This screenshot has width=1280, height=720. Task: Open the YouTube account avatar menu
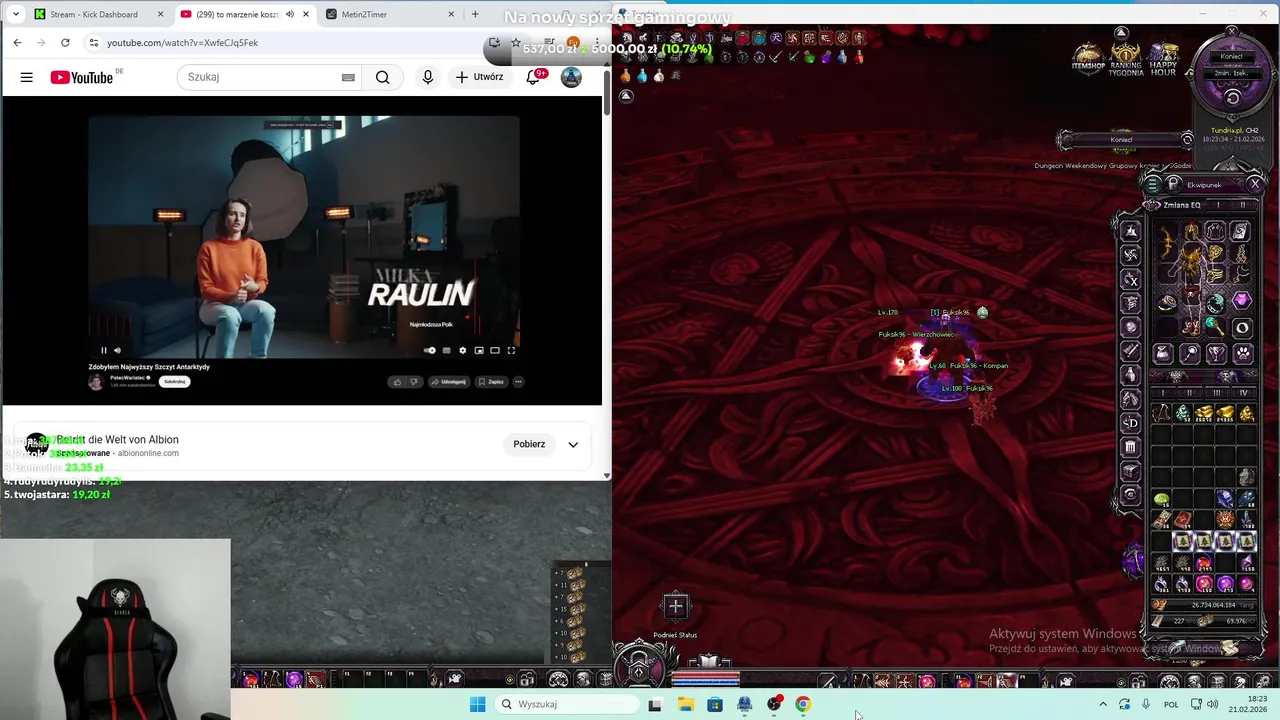point(571,77)
